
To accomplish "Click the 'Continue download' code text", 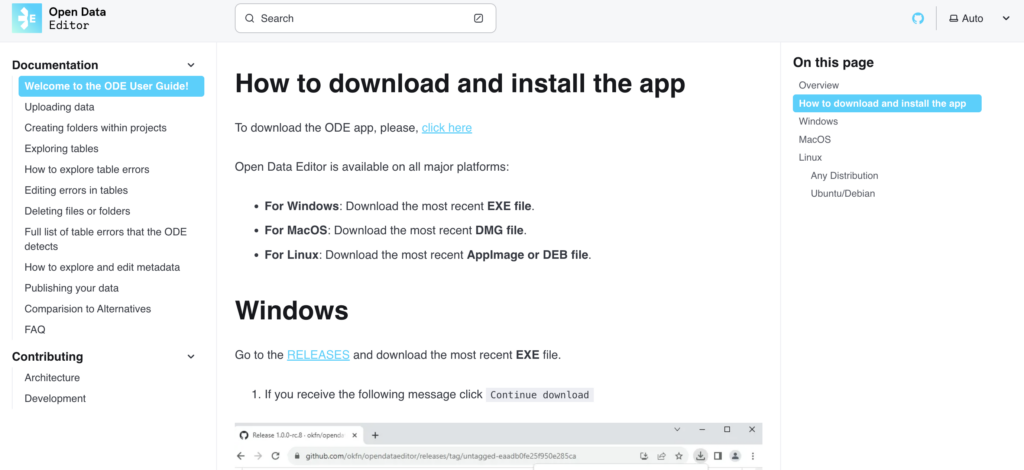I will (539, 395).
